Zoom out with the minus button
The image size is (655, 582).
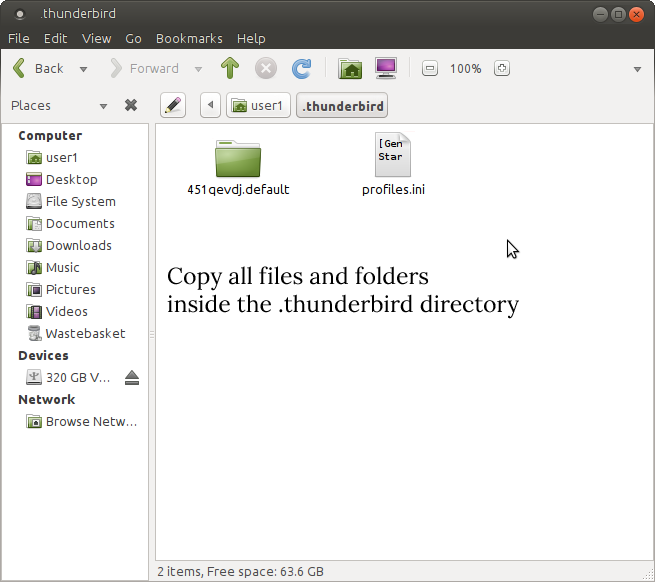429,68
